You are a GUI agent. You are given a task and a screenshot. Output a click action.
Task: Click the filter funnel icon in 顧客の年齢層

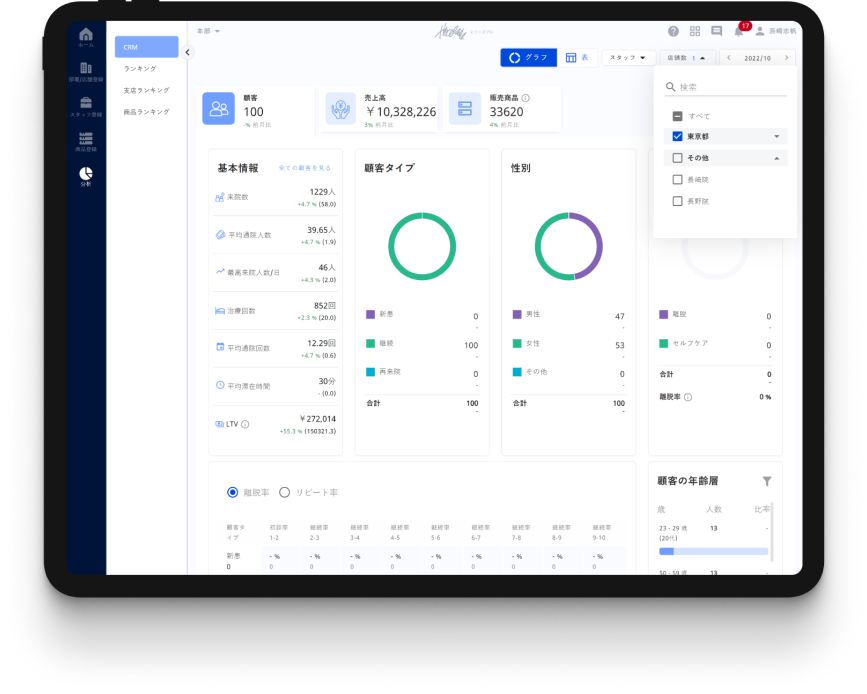tap(767, 481)
